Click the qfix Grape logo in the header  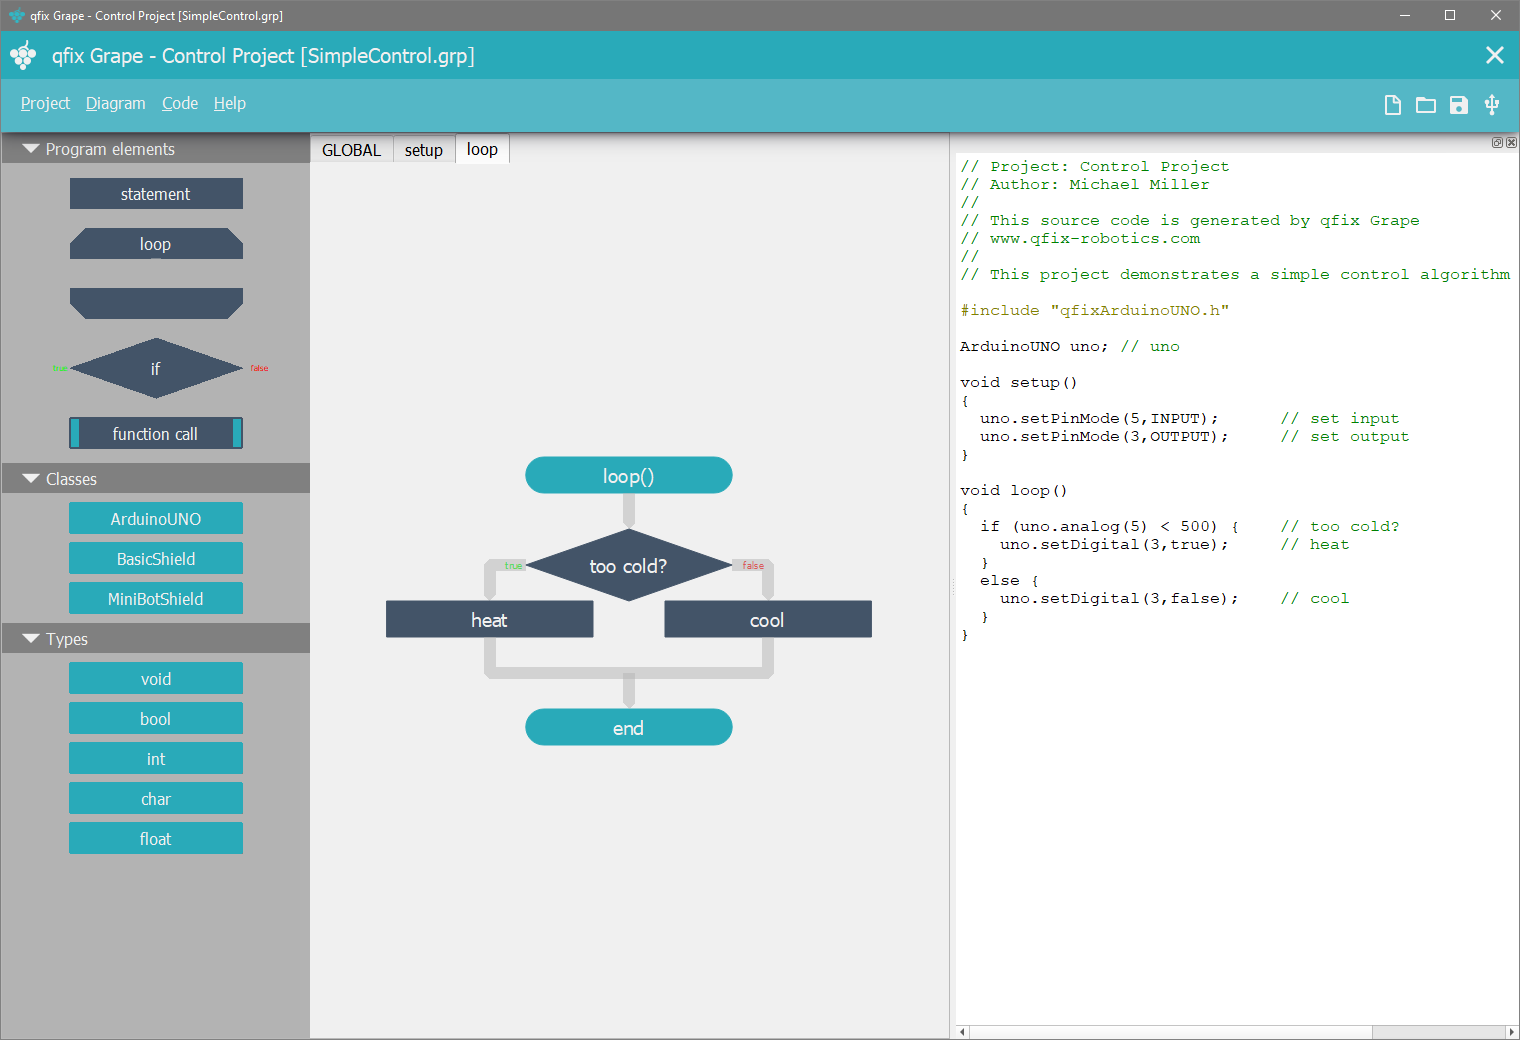tap(23, 56)
